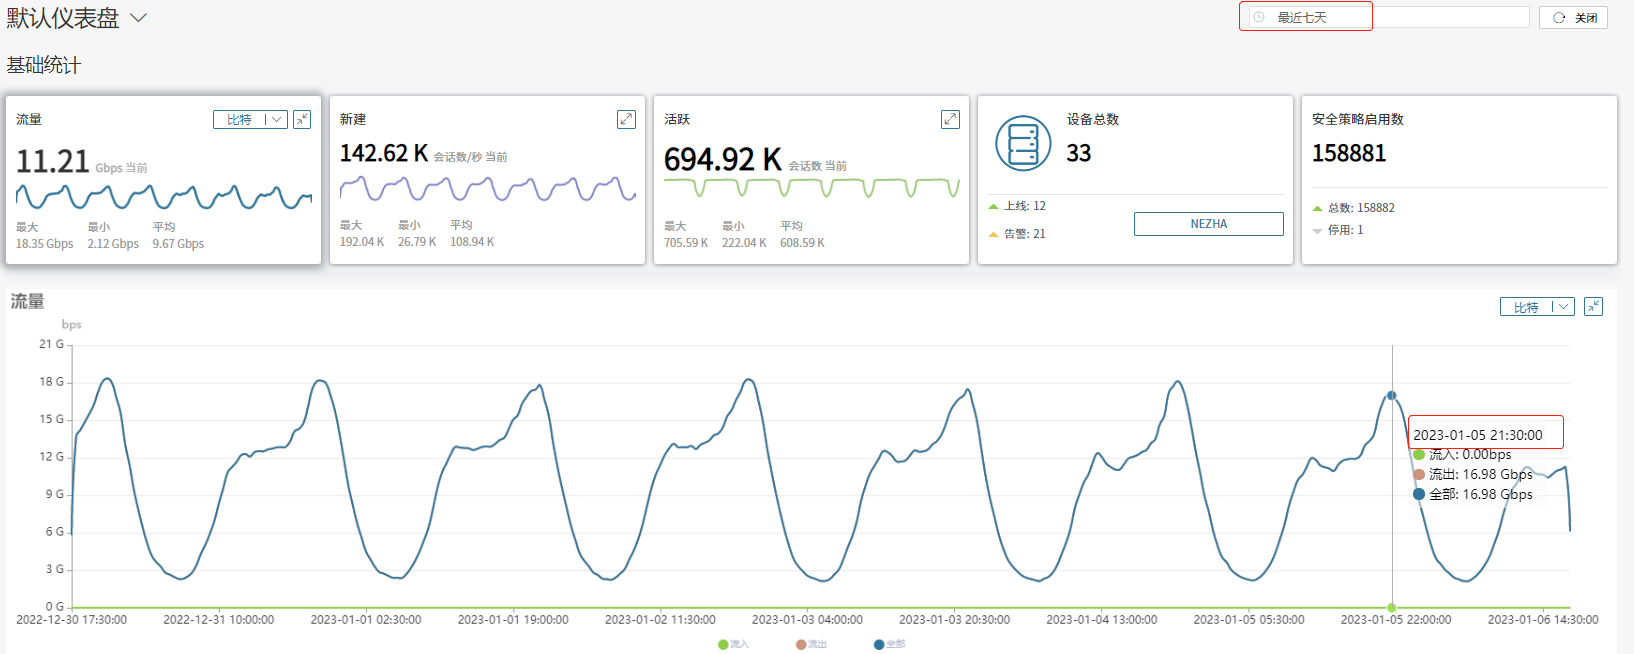Viewport: 1634px width, 654px height.
Task: Click the refresh icon beside 关闭
Action: pyautogui.click(x=1559, y=18)
